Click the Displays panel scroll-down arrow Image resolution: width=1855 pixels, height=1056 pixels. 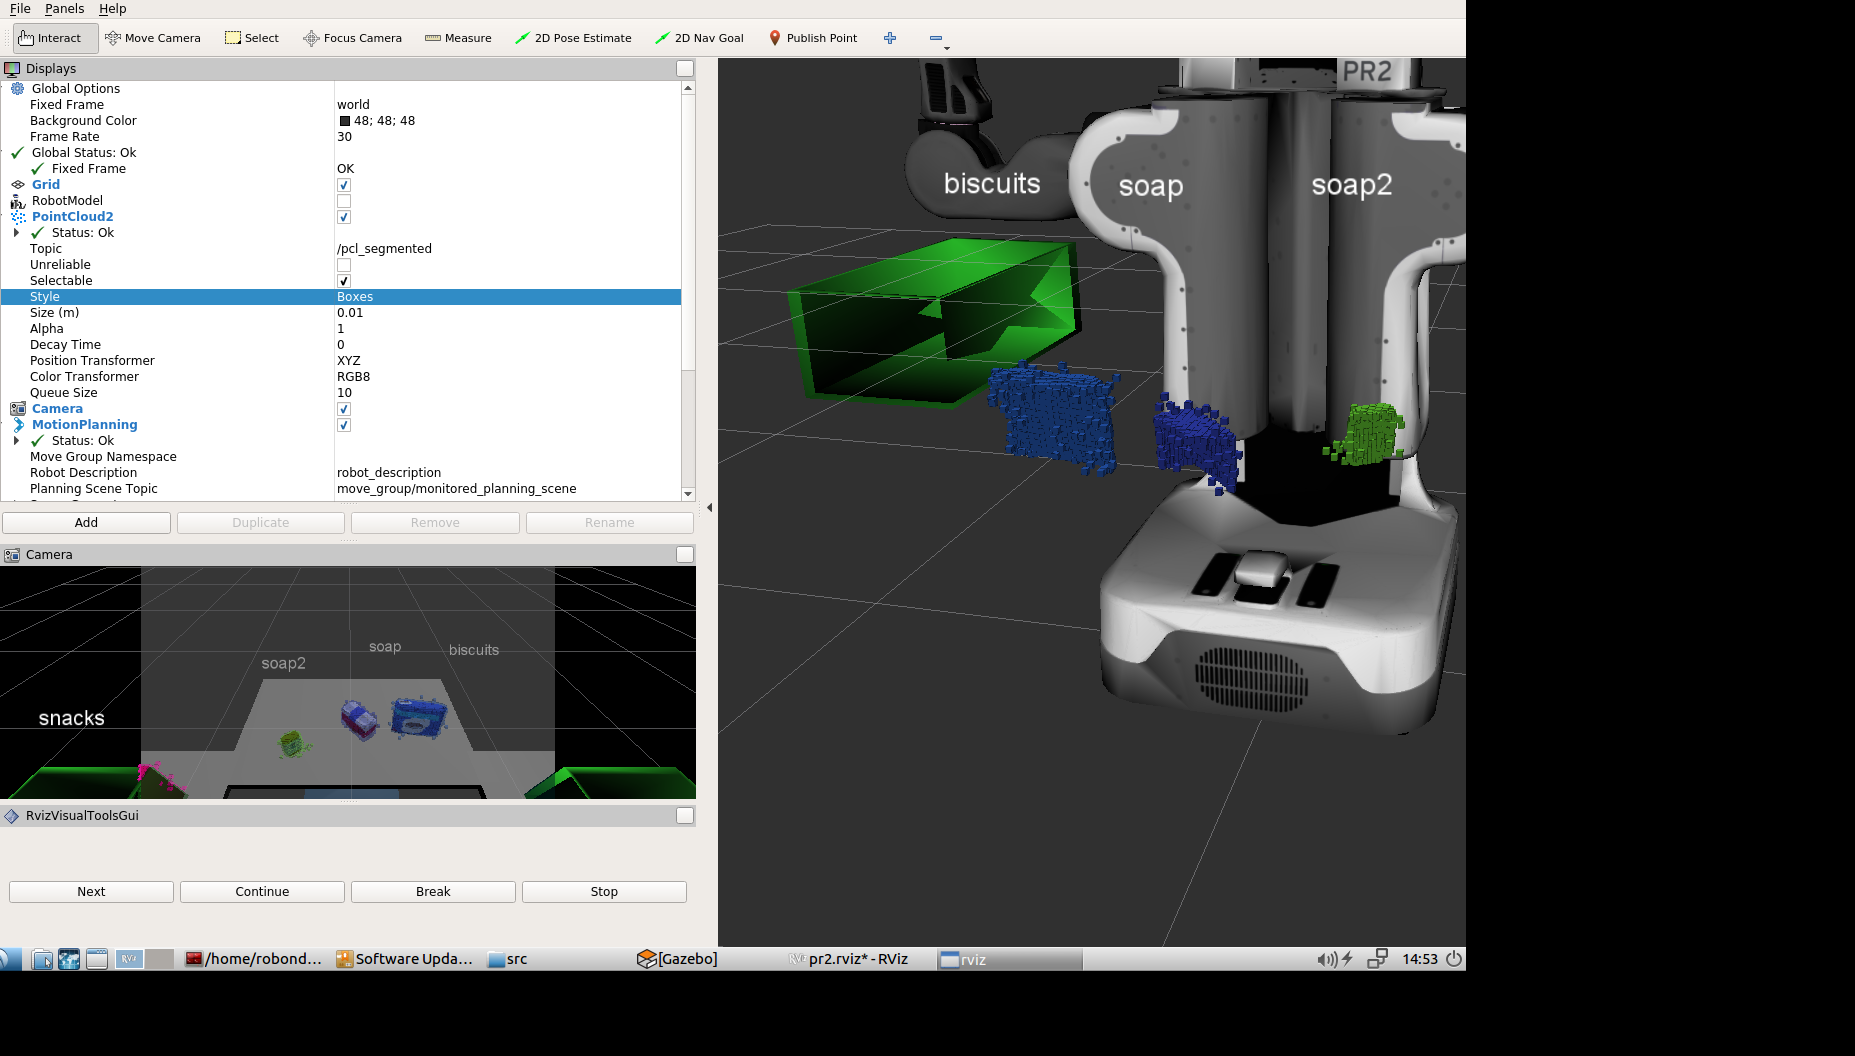[688, 494]
